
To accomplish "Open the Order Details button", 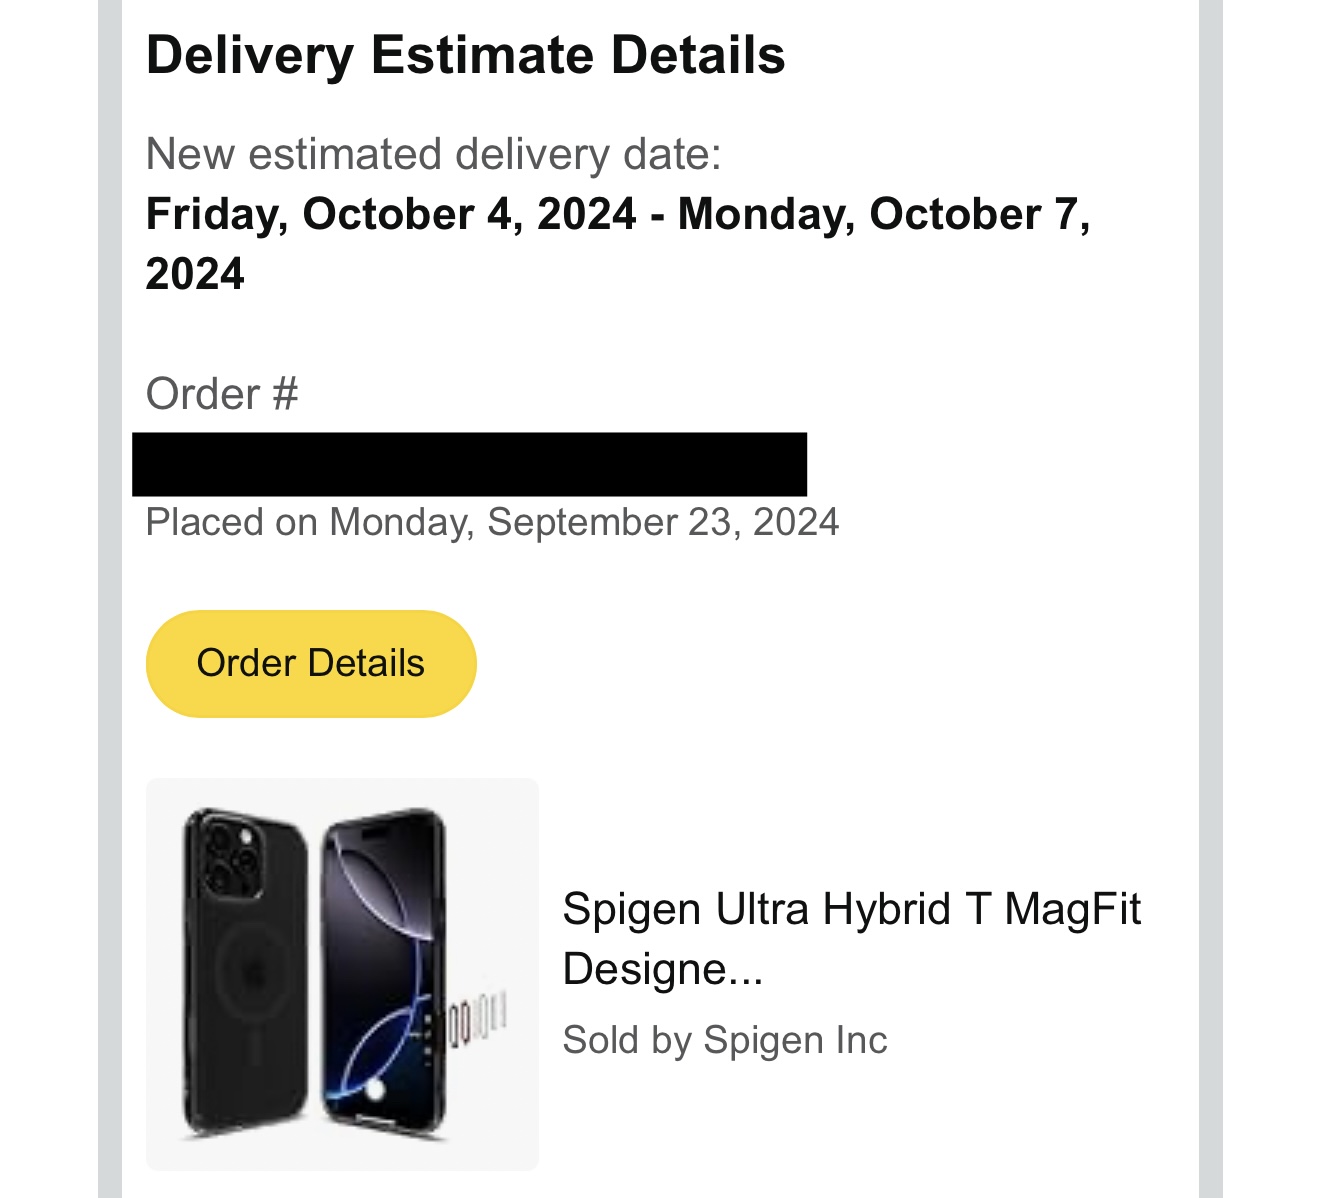I will coord(311,664).
